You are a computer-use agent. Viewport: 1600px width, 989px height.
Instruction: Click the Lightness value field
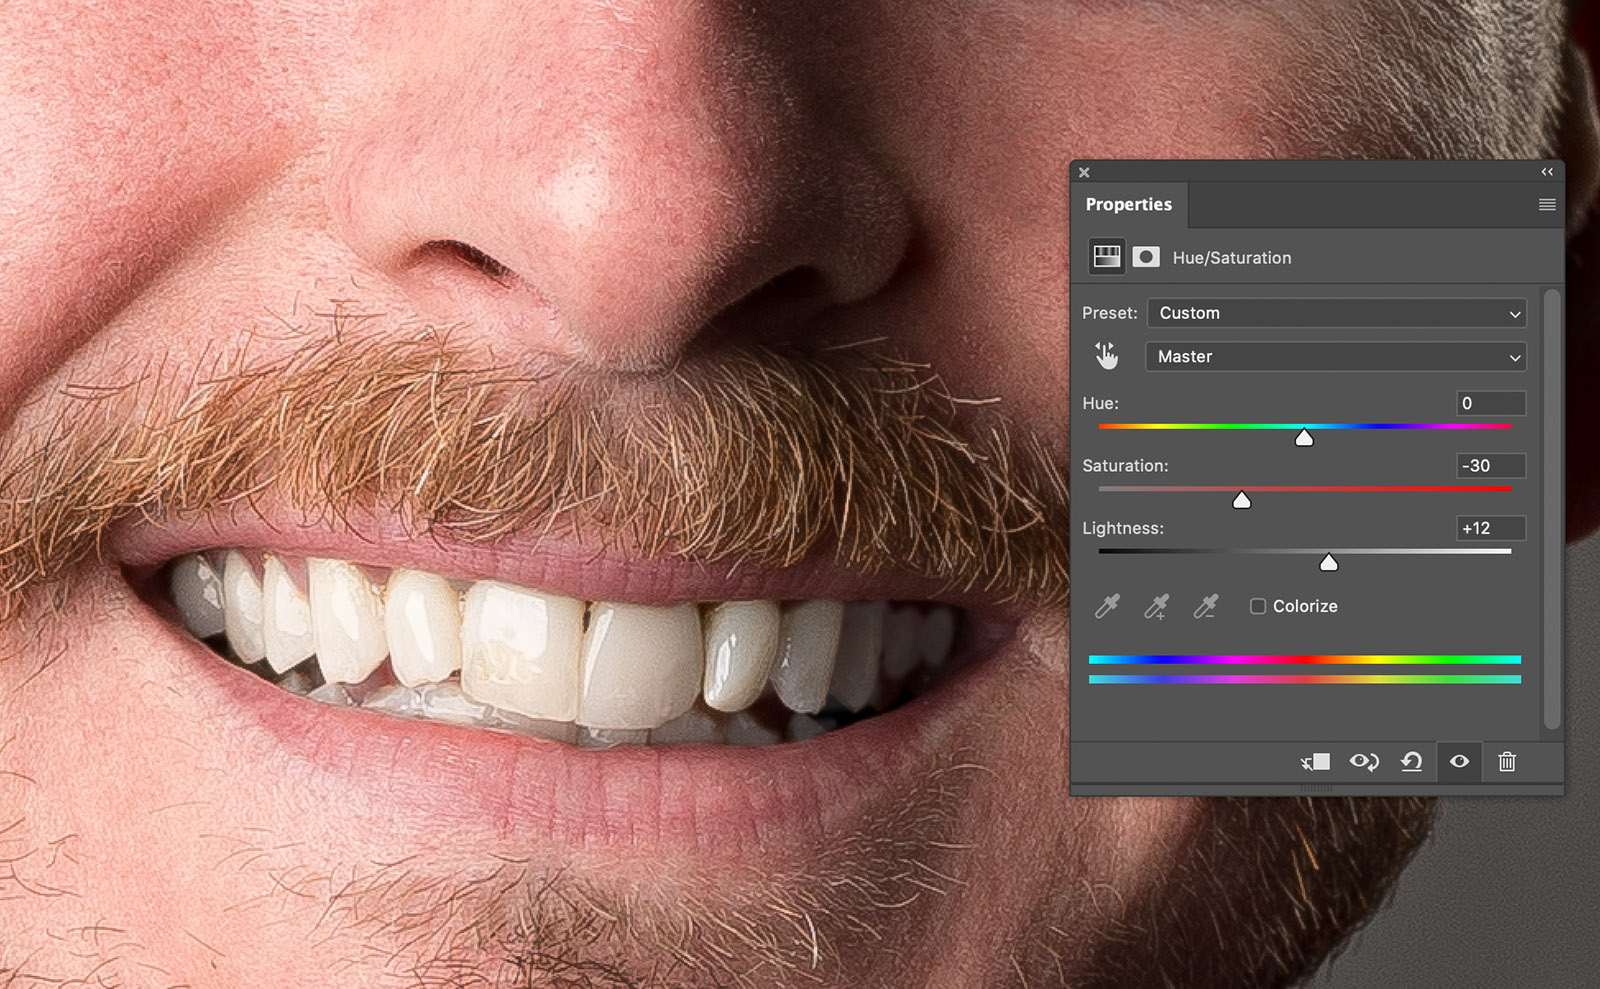click(1490, 528)
